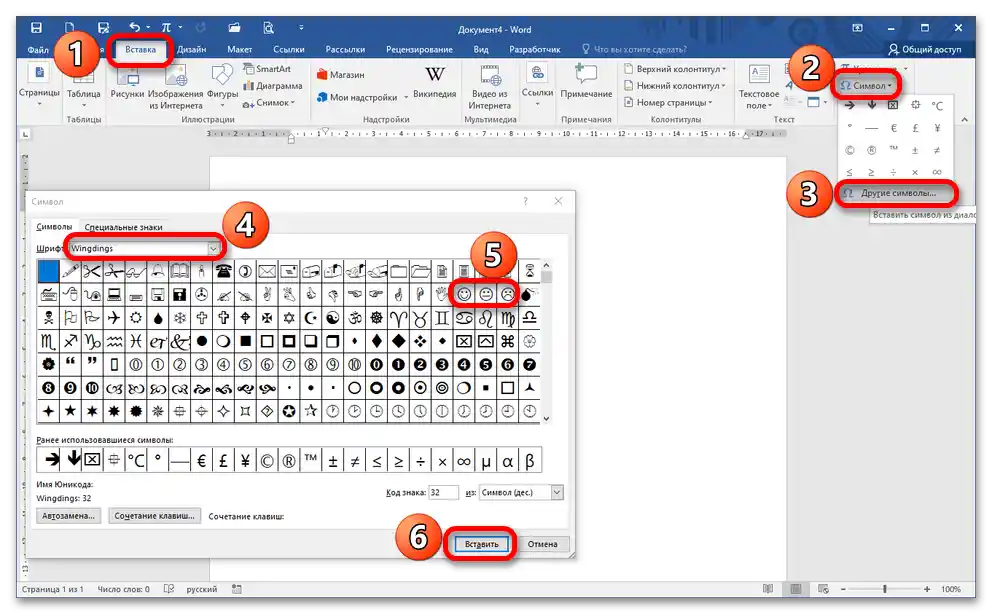Select the snowflake symbol in grid
Screen dimensions: 992x614
point(180,318)
